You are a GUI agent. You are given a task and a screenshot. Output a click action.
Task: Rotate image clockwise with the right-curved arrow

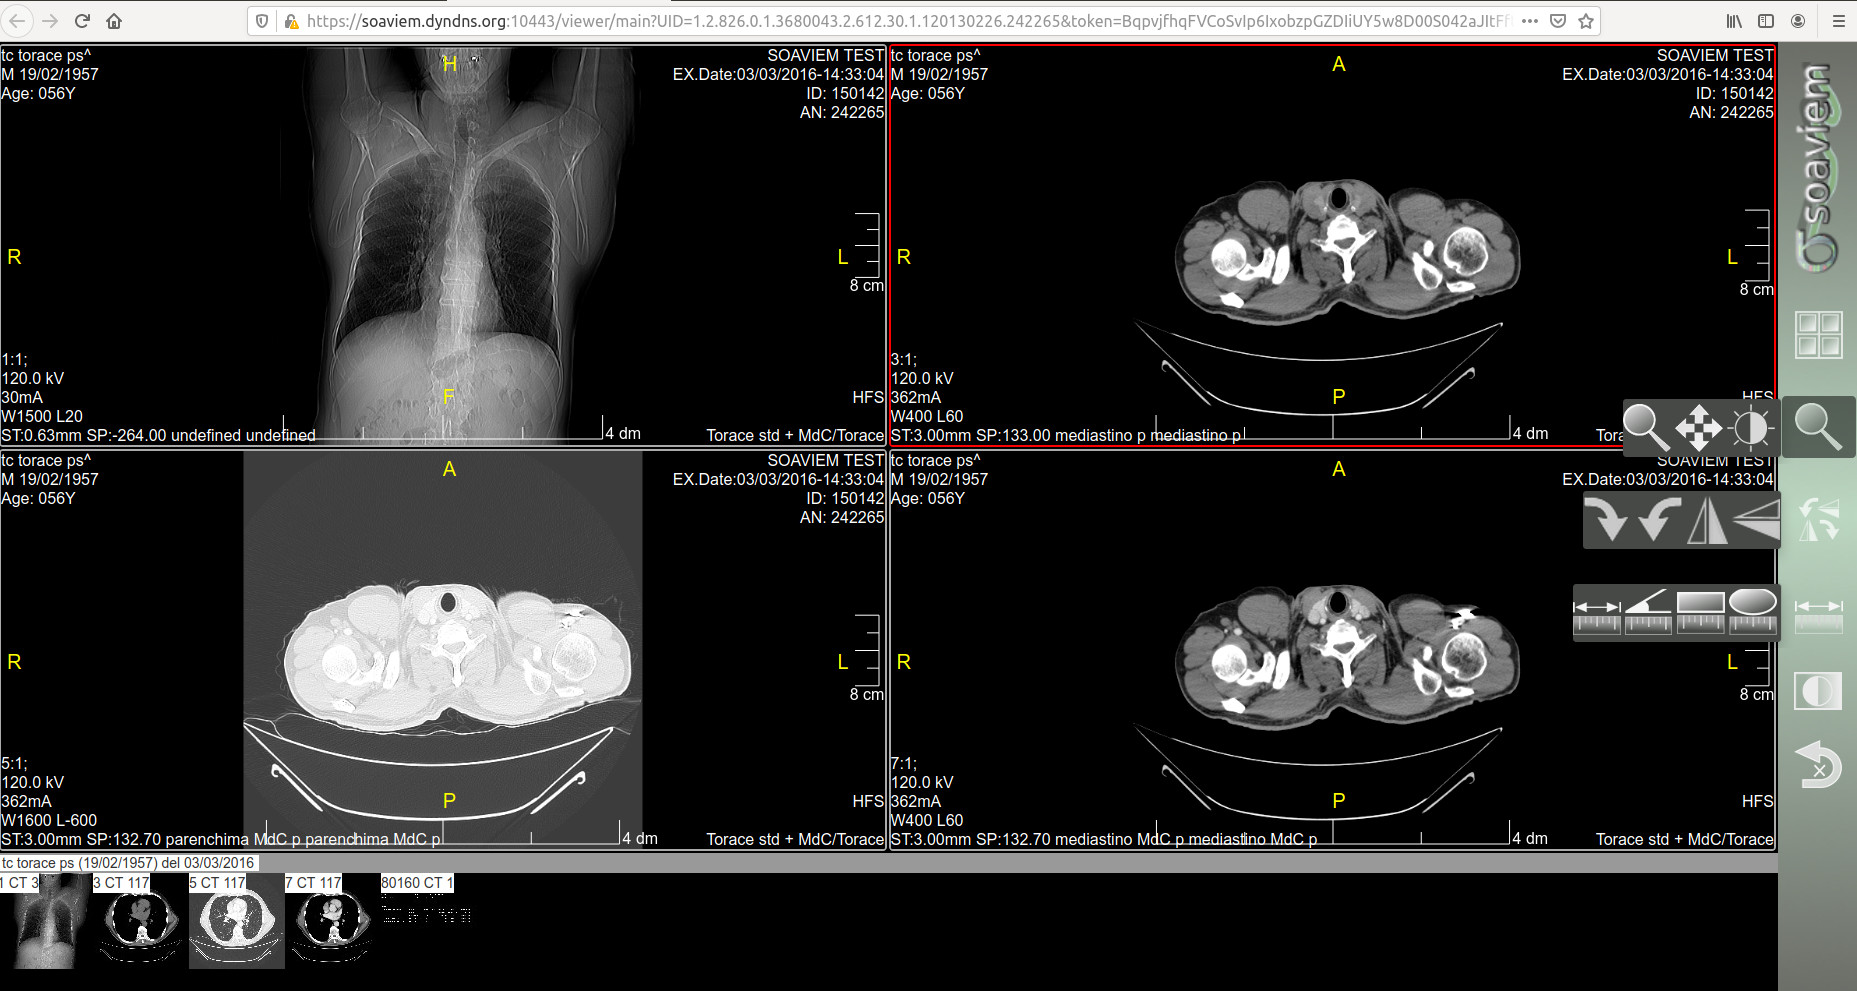[1609, 521]
